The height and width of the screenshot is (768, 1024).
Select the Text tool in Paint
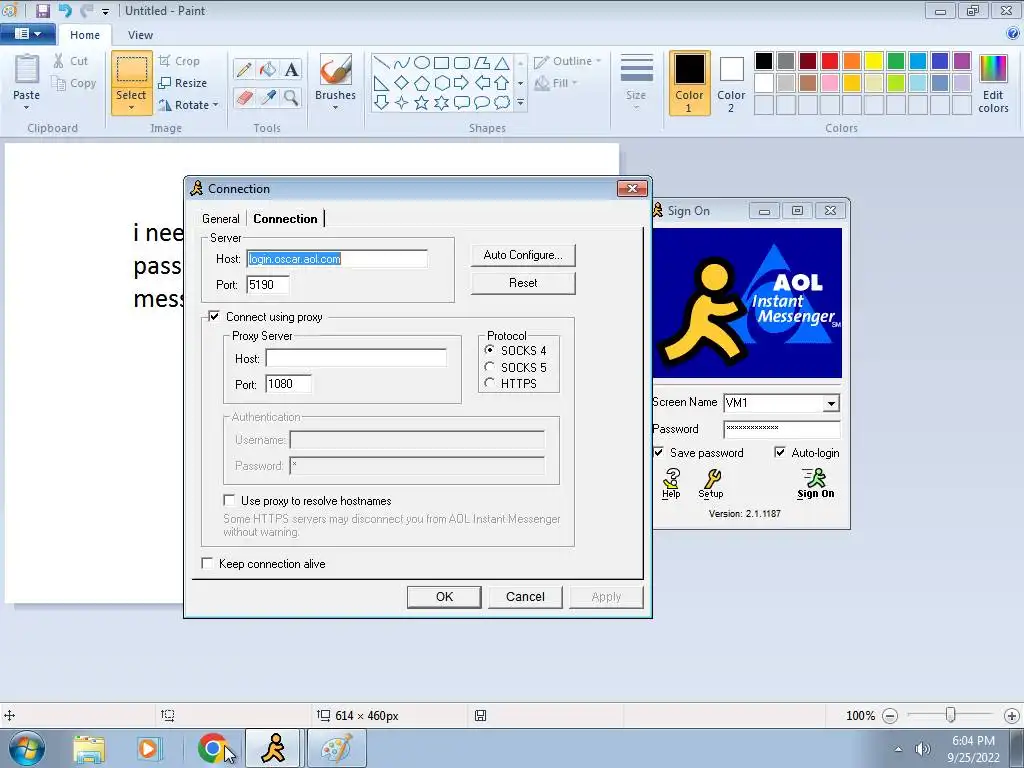tap(291, 69)
